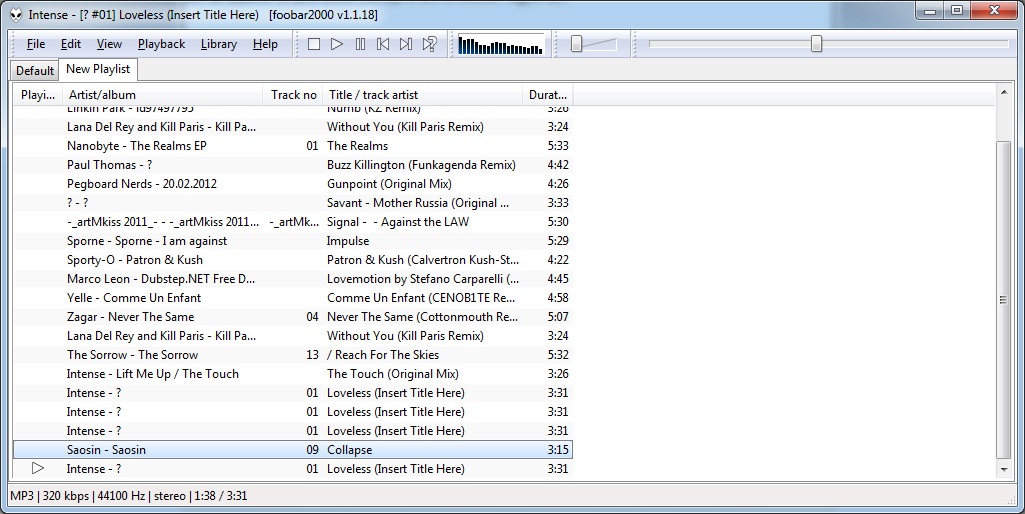Open the Library menu

(x=218, y=44)
